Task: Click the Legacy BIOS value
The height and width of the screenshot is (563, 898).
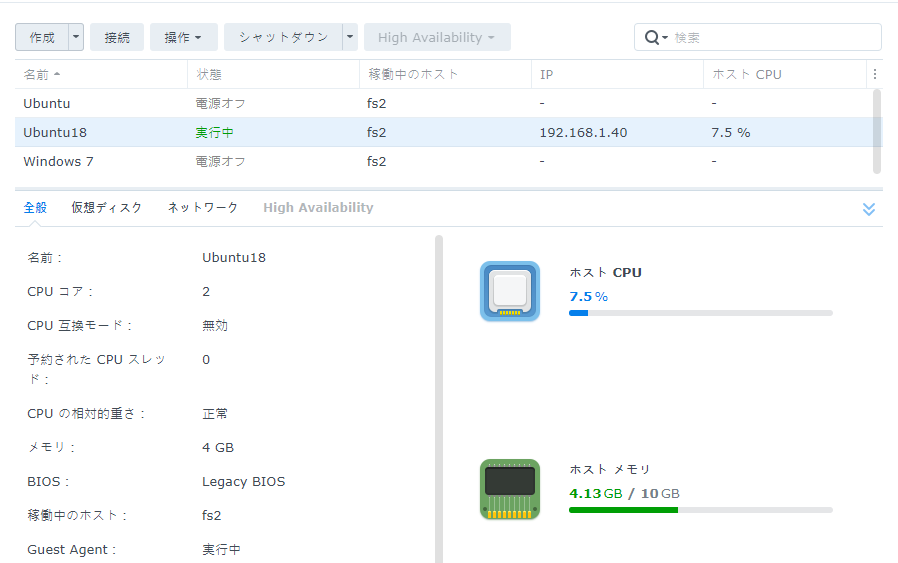Action: point(243,482)
